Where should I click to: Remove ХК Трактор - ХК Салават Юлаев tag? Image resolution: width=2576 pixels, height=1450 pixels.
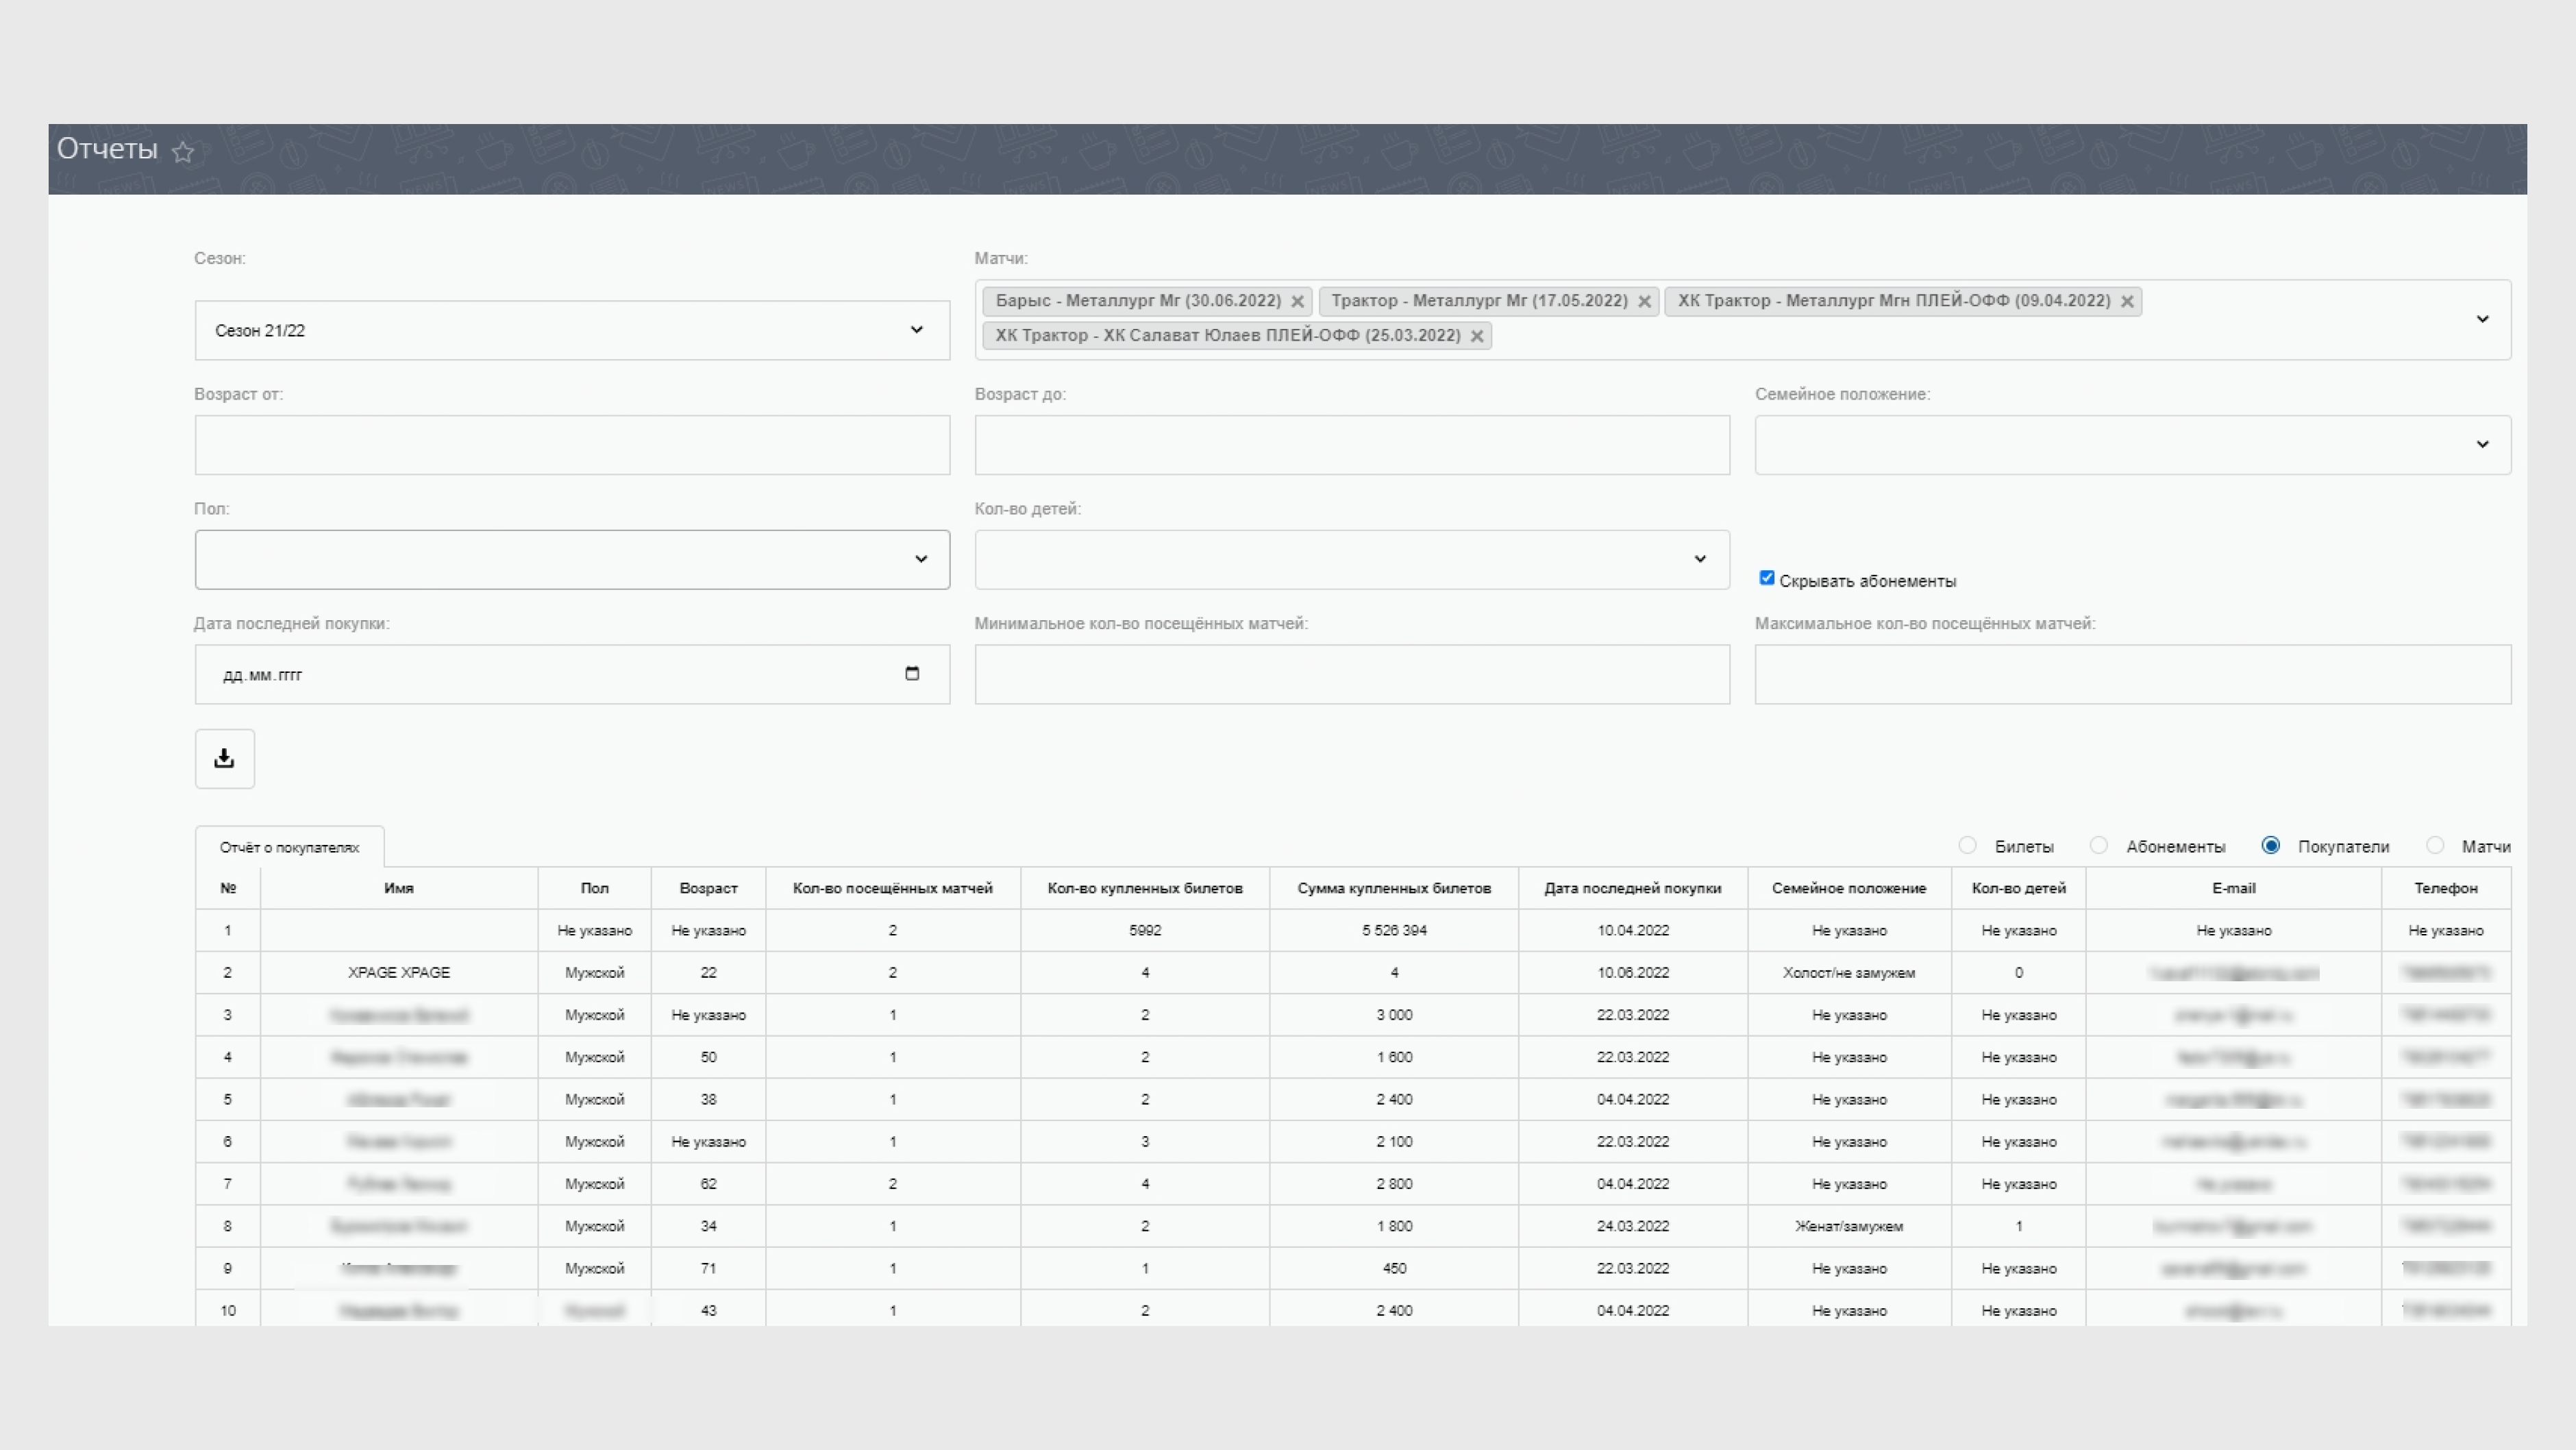(1476, 336)
